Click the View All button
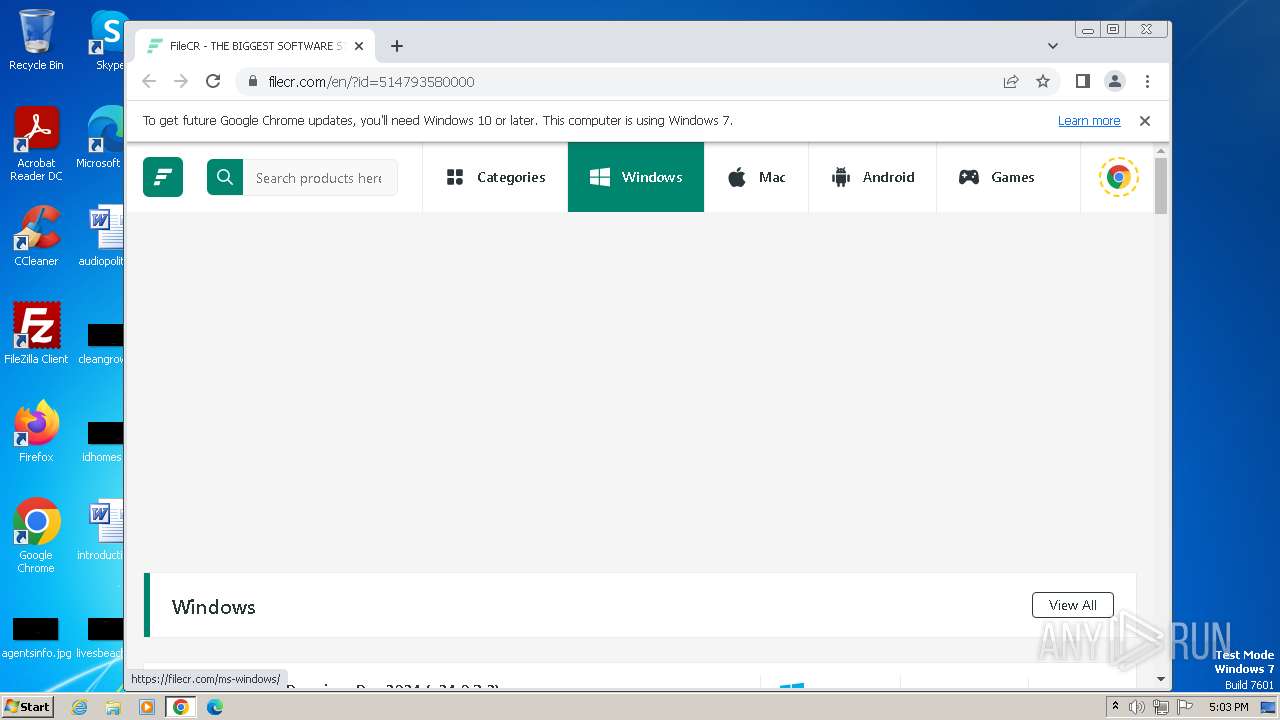The image size is (1280, 720). coord(1072,605)
